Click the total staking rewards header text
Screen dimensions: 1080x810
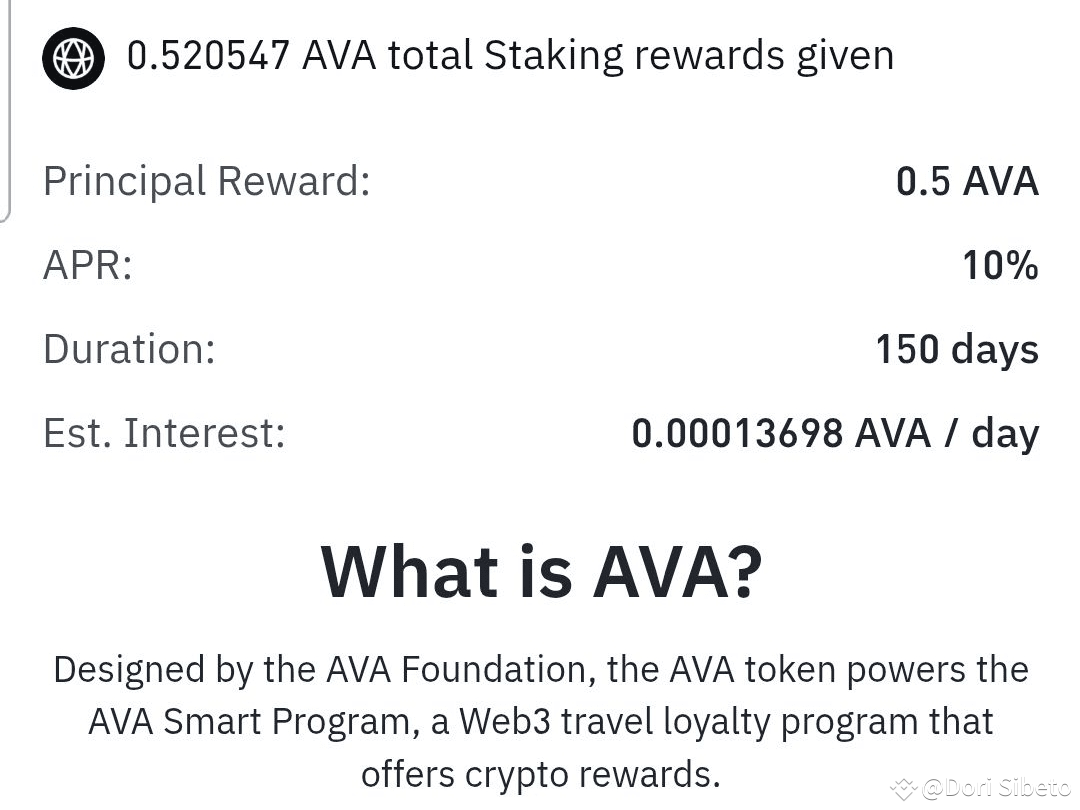pyautogui.click(x=509, y=56)
